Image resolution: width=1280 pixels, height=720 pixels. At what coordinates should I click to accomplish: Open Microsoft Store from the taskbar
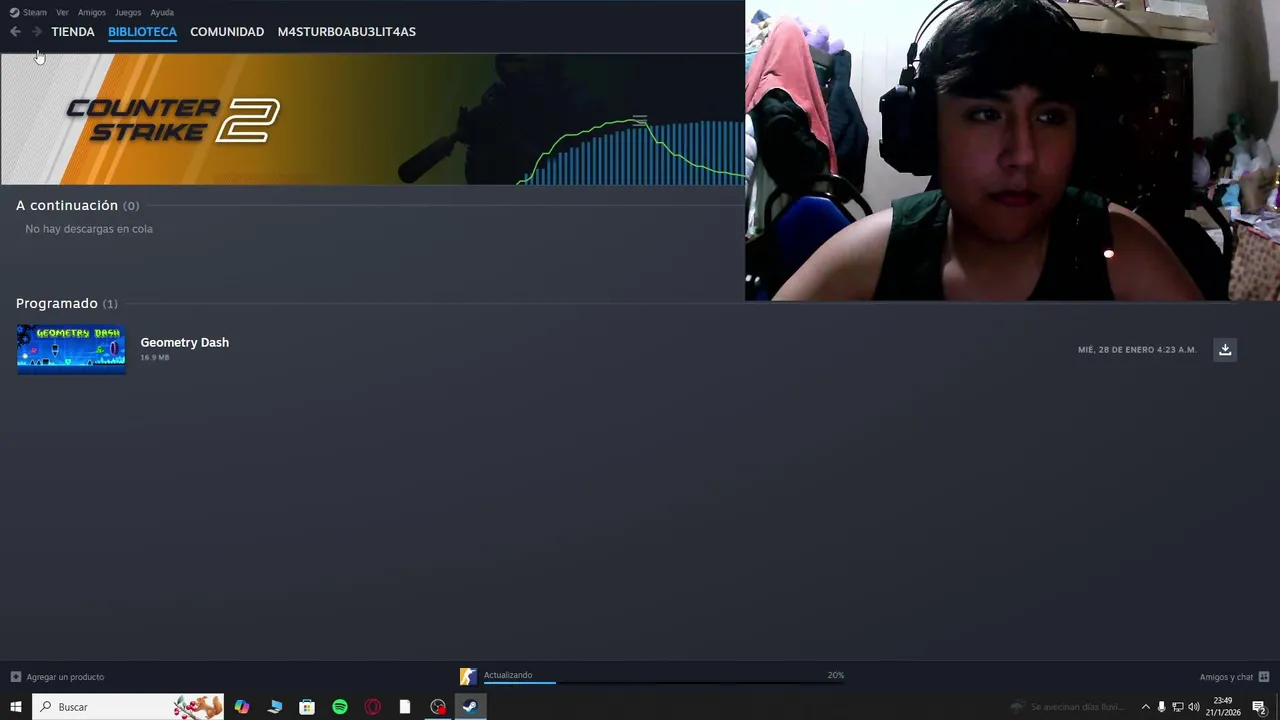point(307,707)
